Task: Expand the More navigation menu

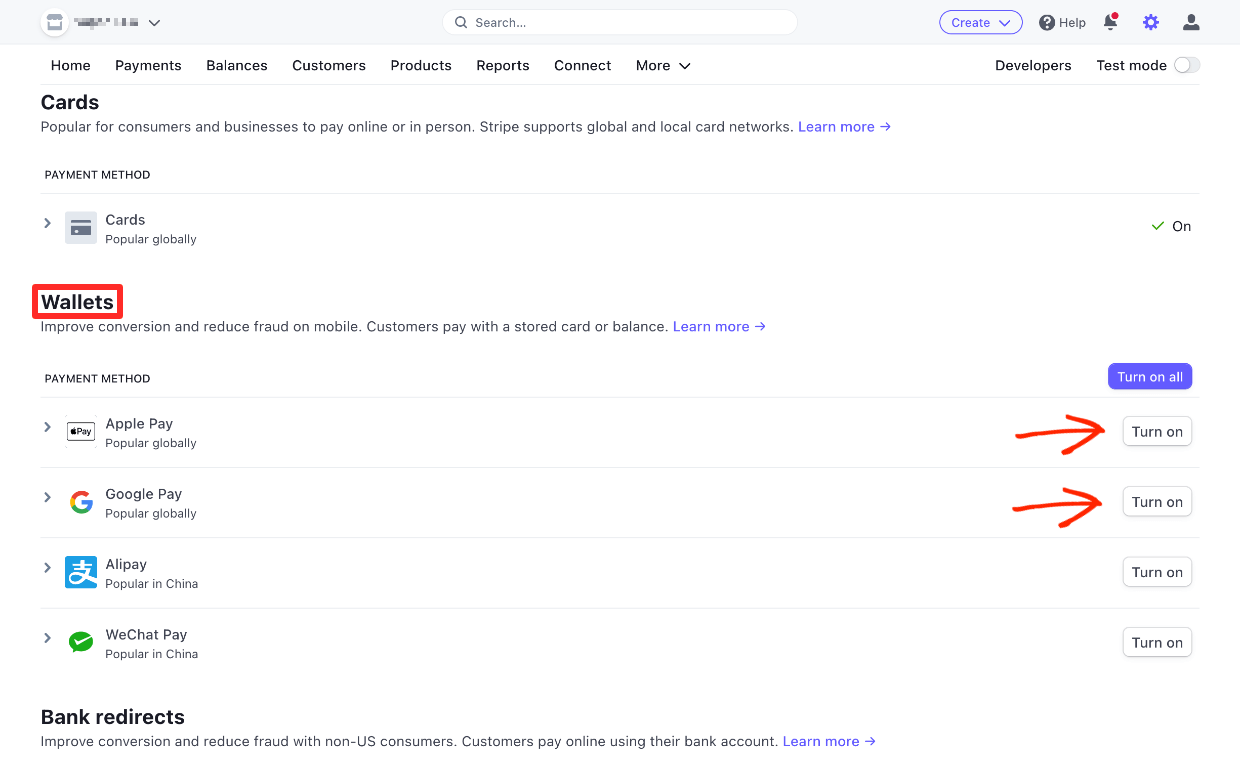Action: pyautogui.click(x=663, y=65)
